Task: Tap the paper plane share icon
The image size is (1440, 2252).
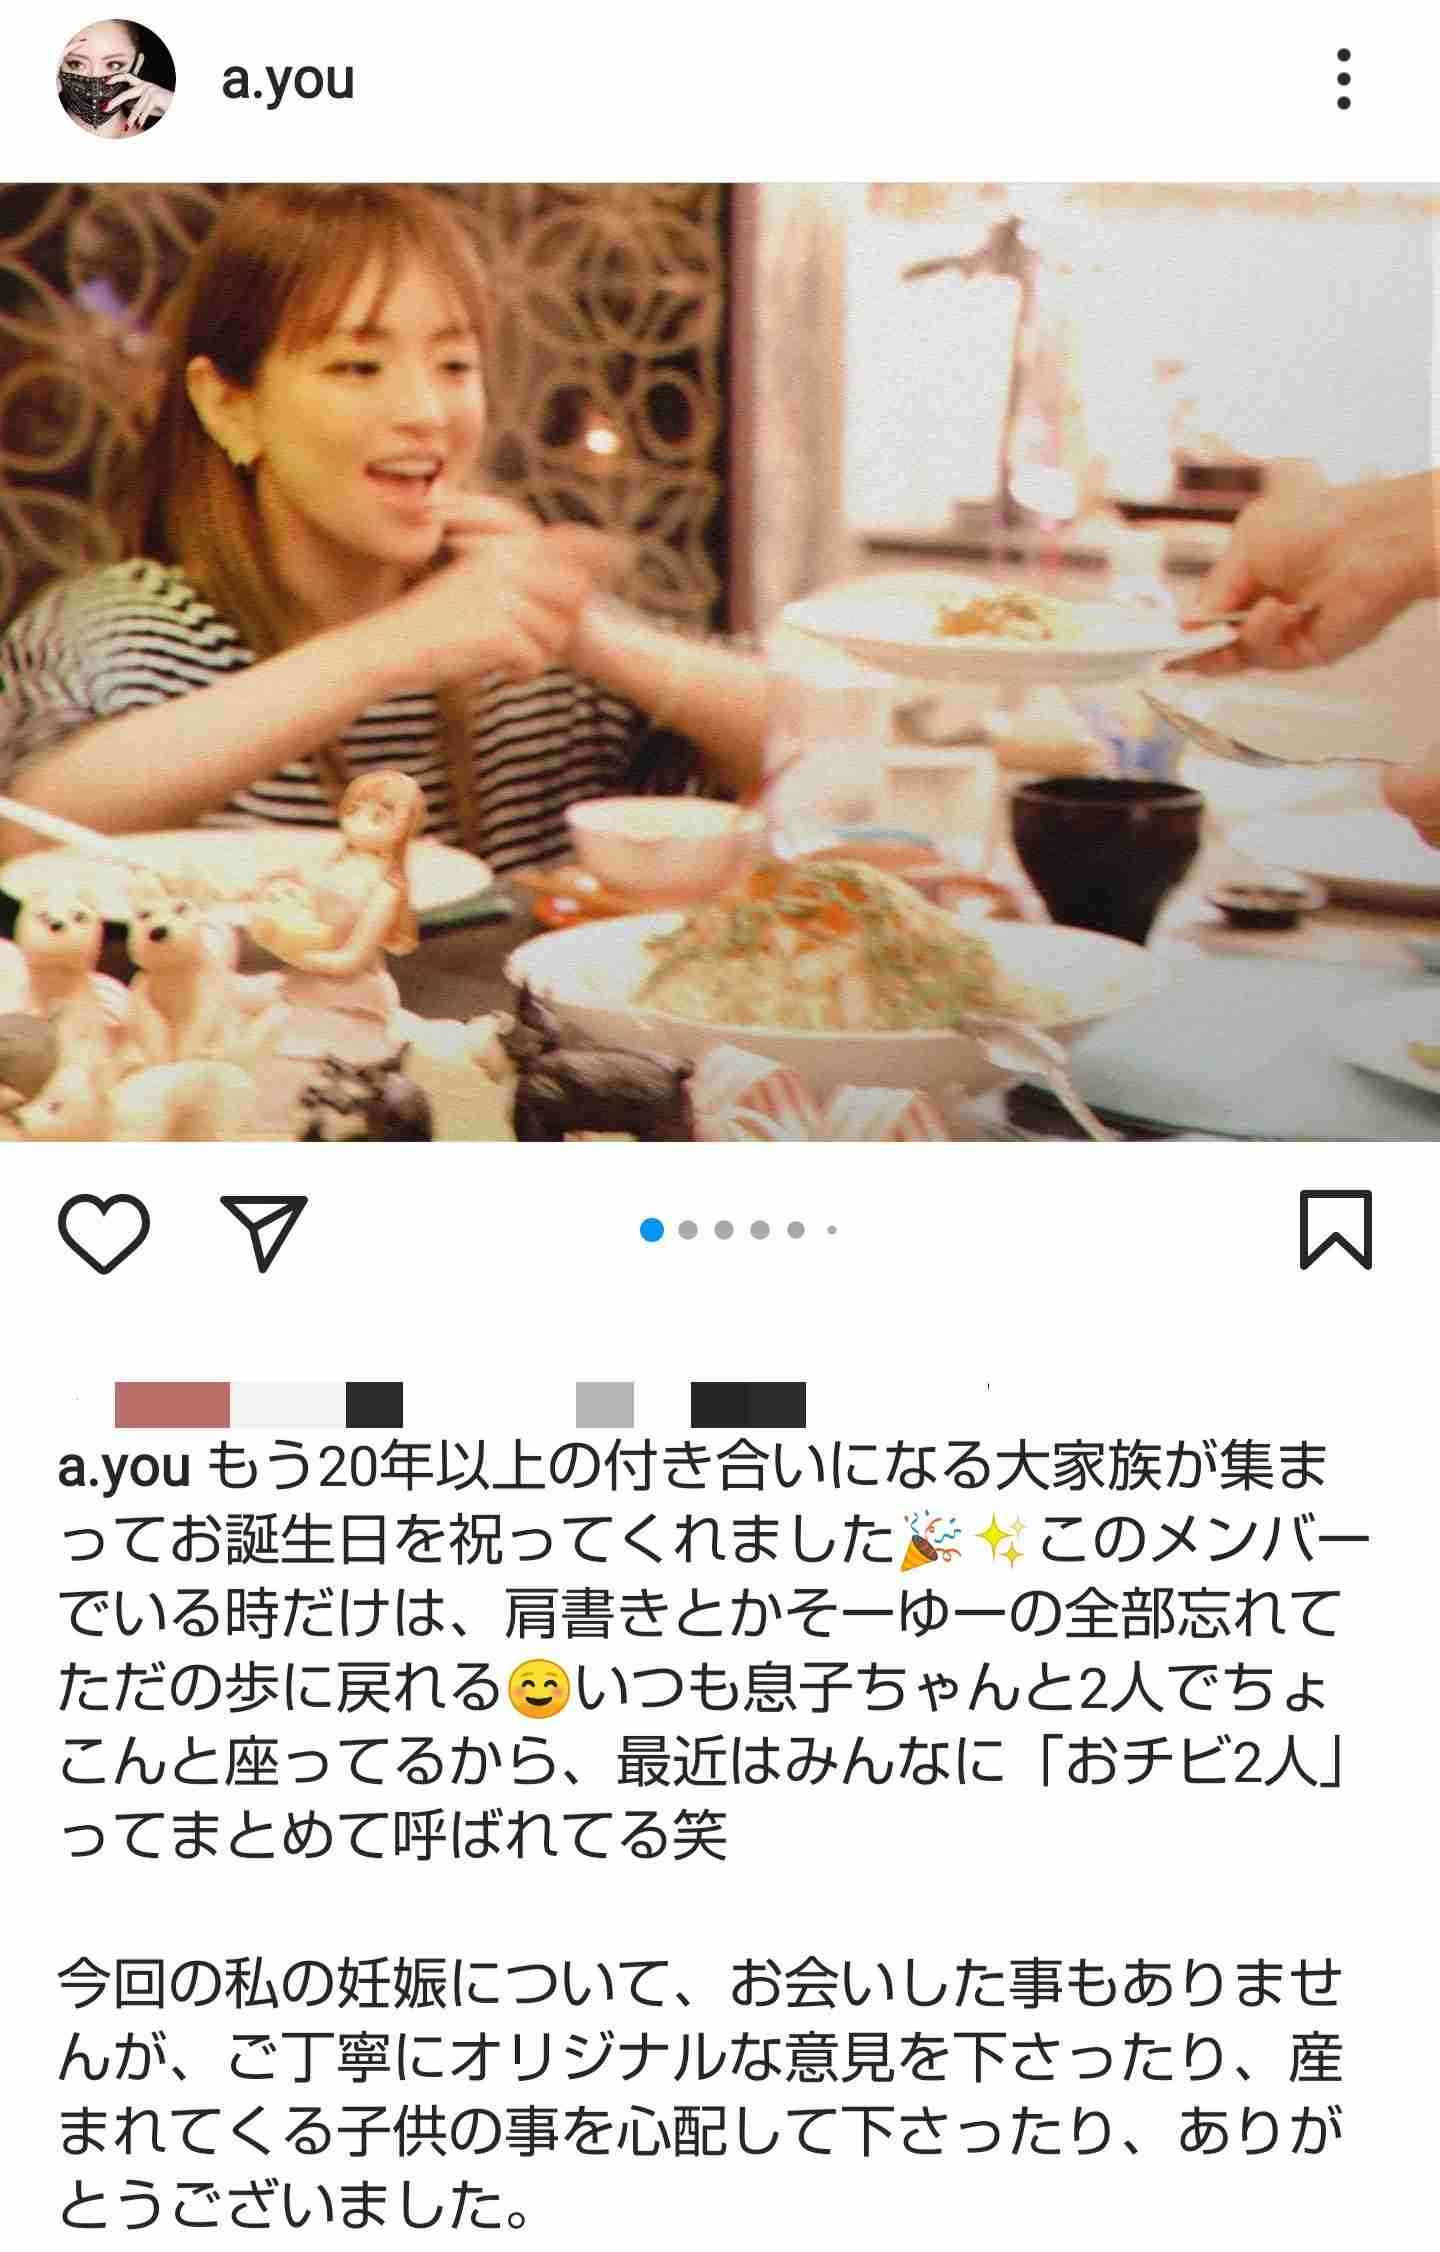Action: click(x=263, y=1231)
